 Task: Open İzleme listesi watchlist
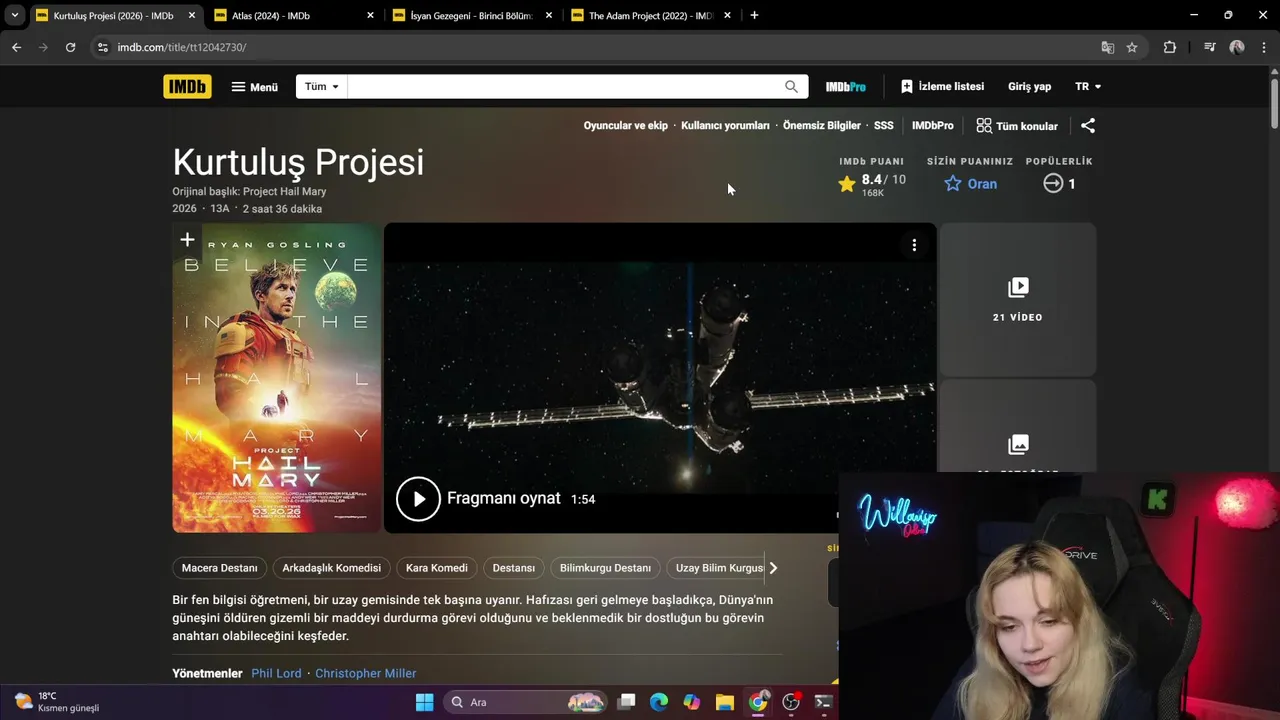point(942,87)
